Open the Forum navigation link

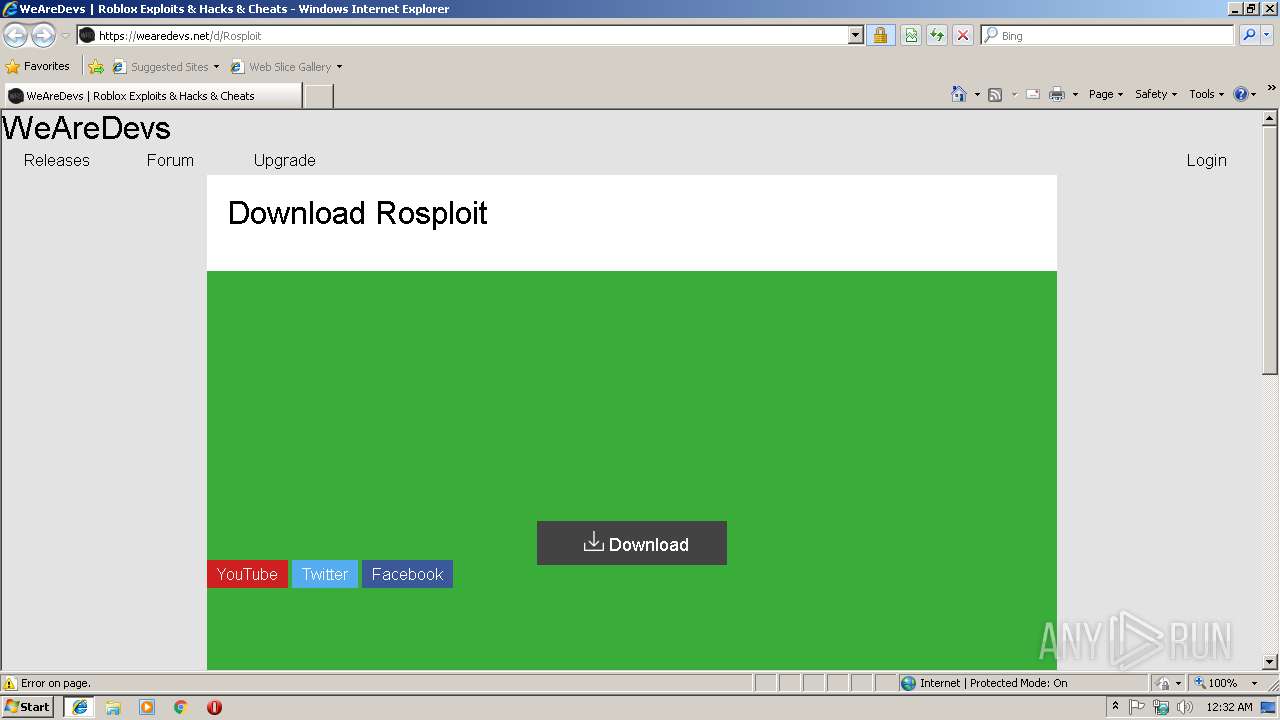tap(170, 160)
